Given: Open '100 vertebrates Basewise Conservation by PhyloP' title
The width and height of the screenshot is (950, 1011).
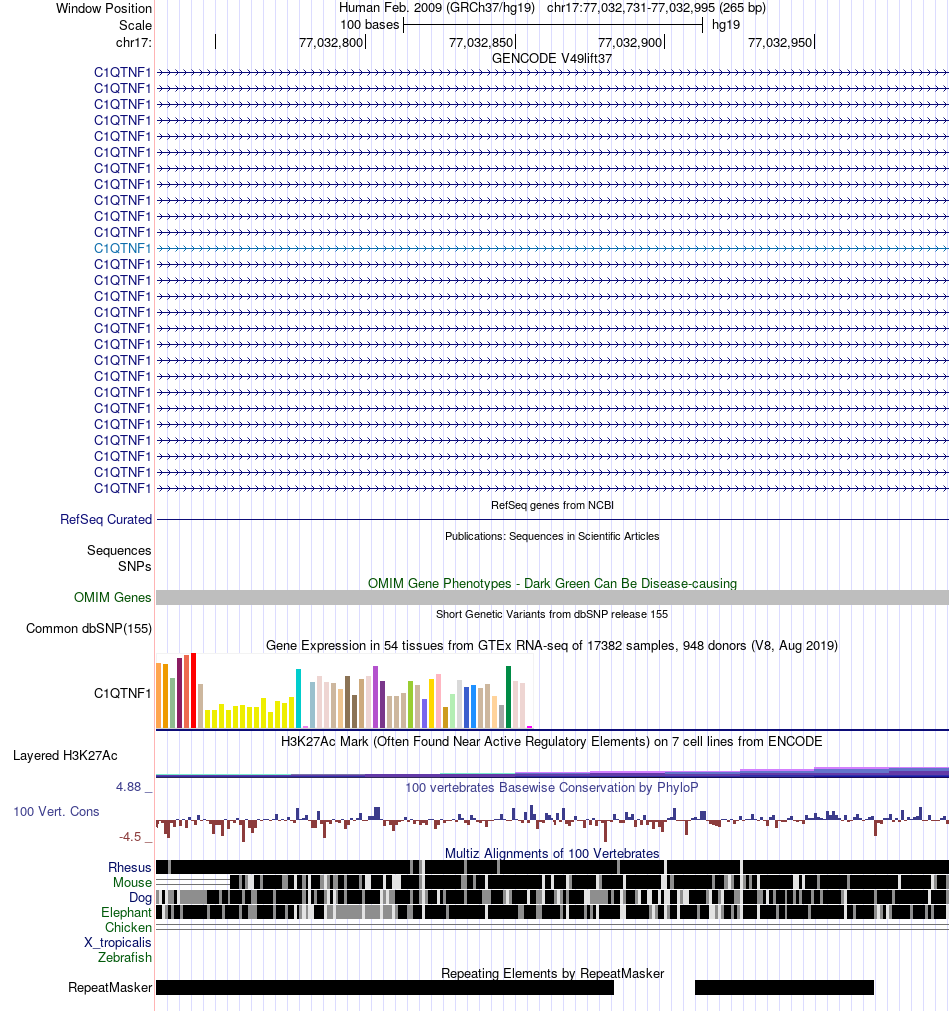Looking at the screenshot, I should click(552, 787).
